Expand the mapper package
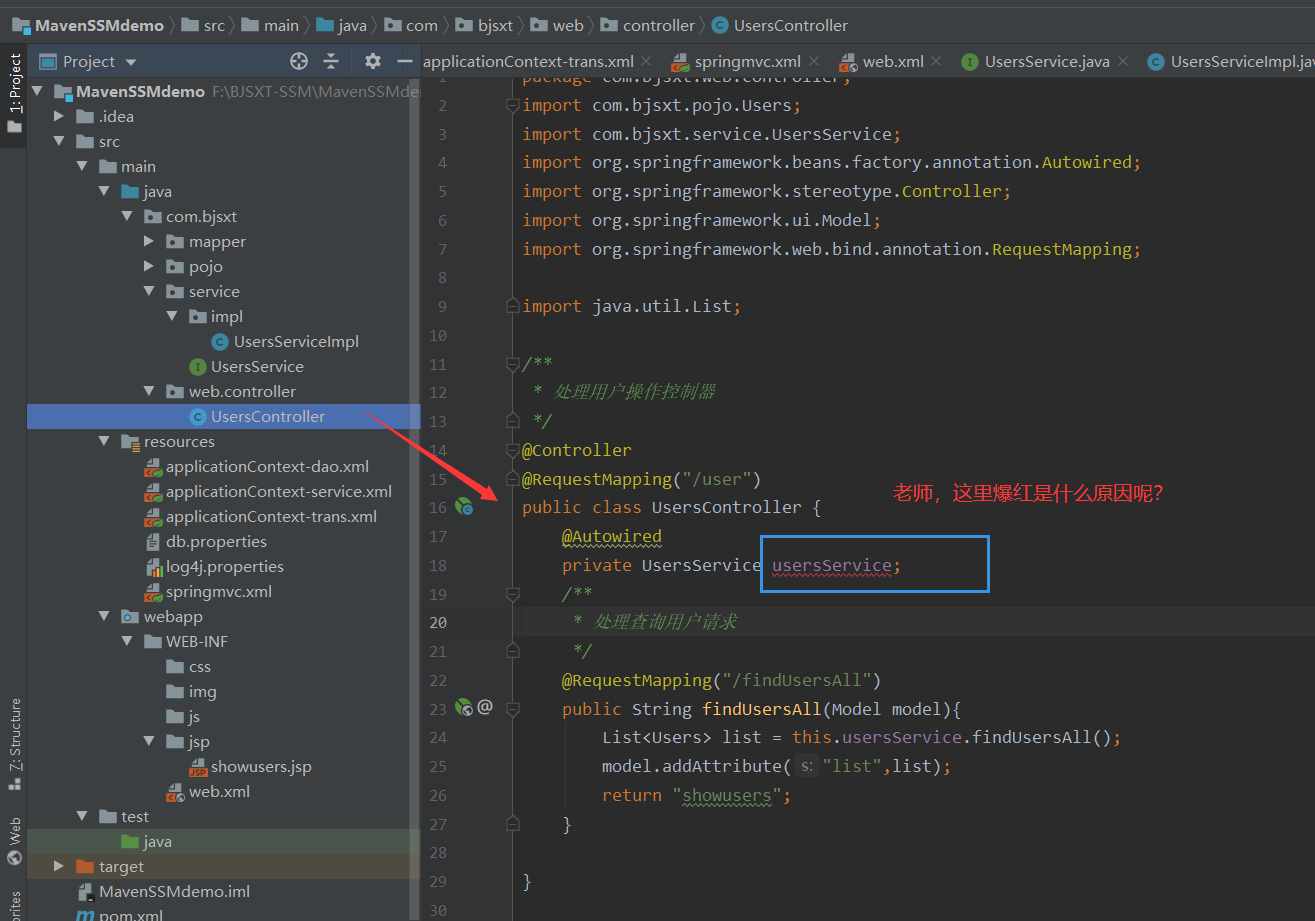The width and height of the screenshot is (1315, 921). [x=149, y=241]
